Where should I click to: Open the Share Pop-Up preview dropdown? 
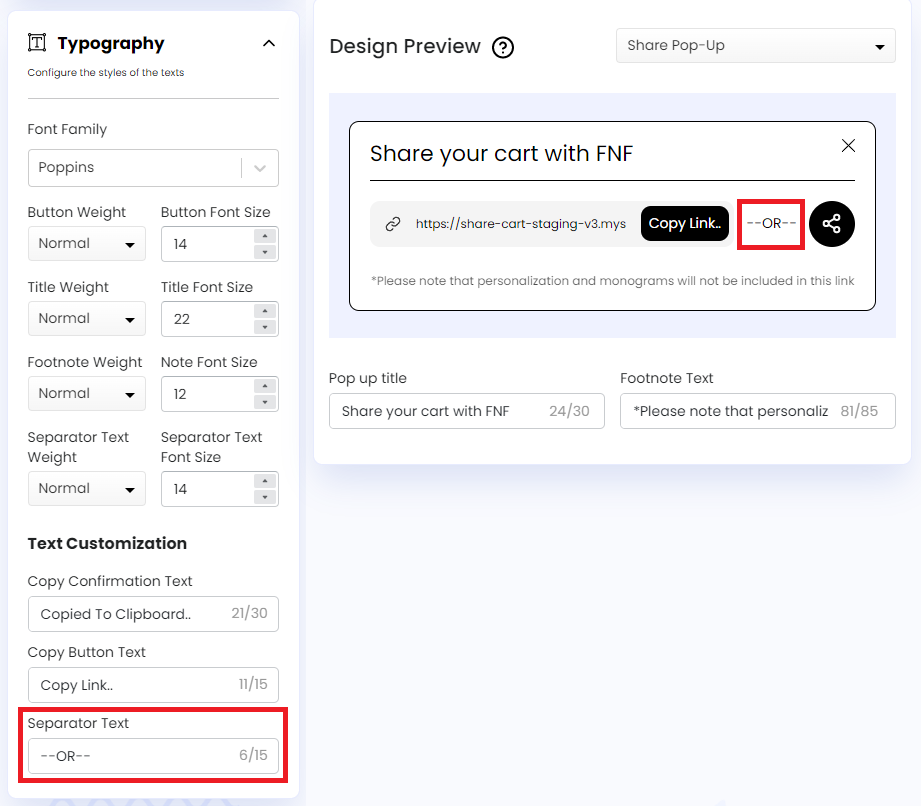[x=755, y=46]
